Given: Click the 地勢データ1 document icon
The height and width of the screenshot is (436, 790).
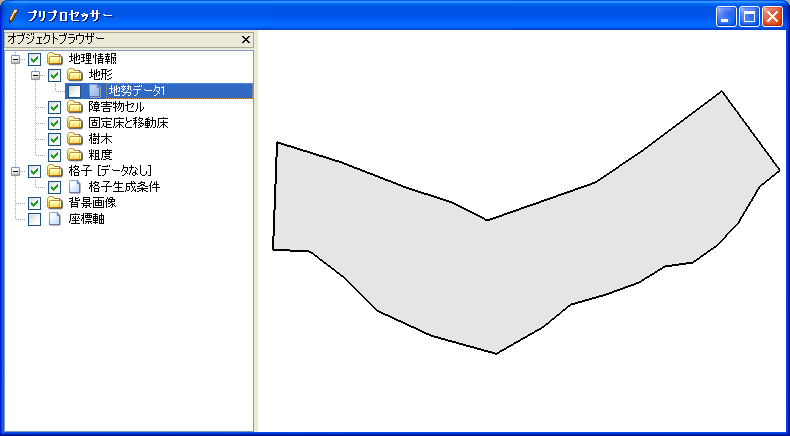Looking at the screenshot, I should [94, 91].
